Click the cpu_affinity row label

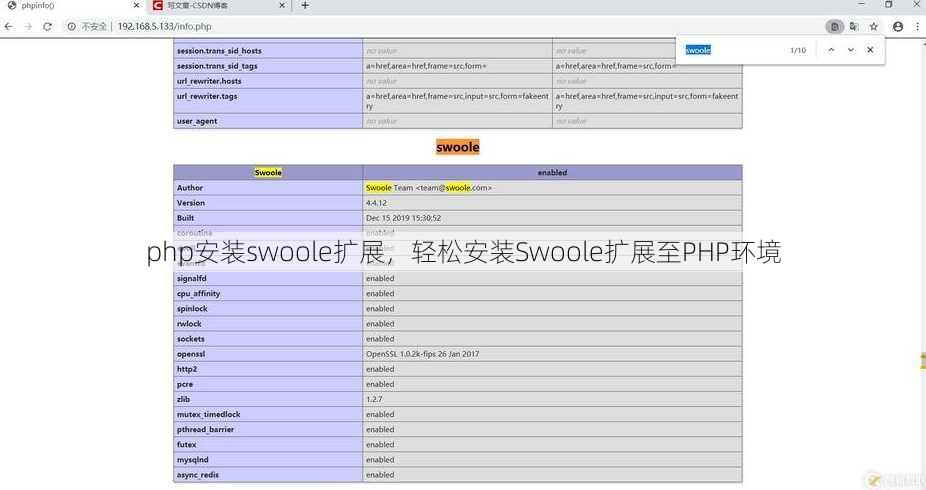[198, 293]
